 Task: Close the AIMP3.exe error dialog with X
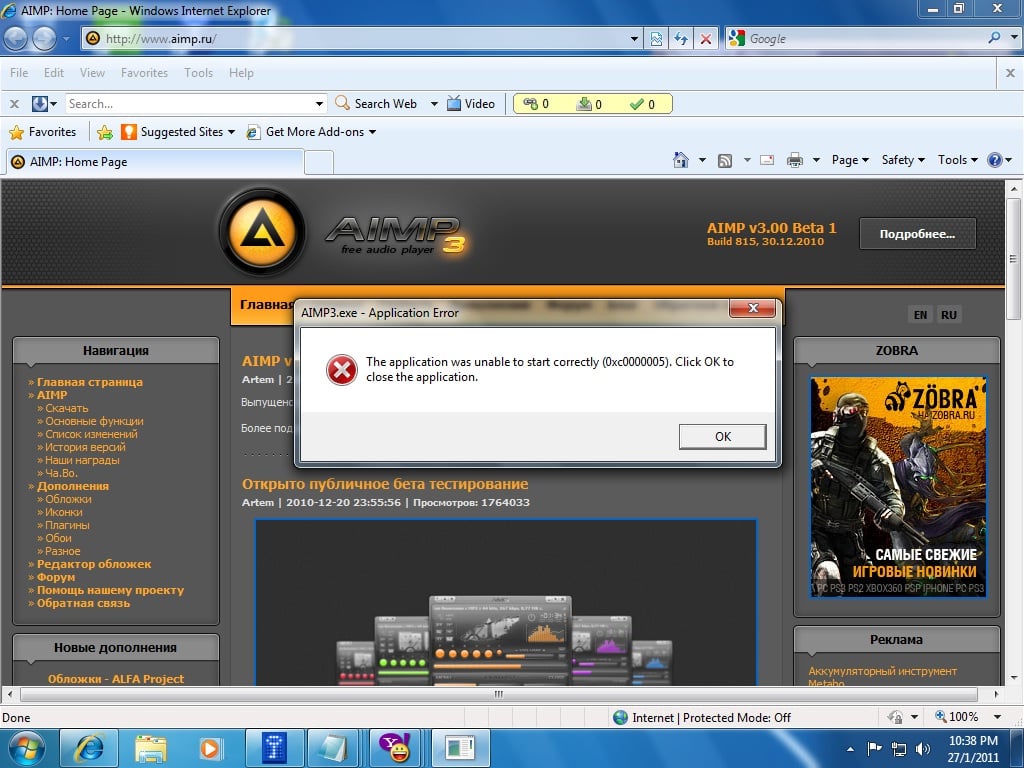pos(752,308)
